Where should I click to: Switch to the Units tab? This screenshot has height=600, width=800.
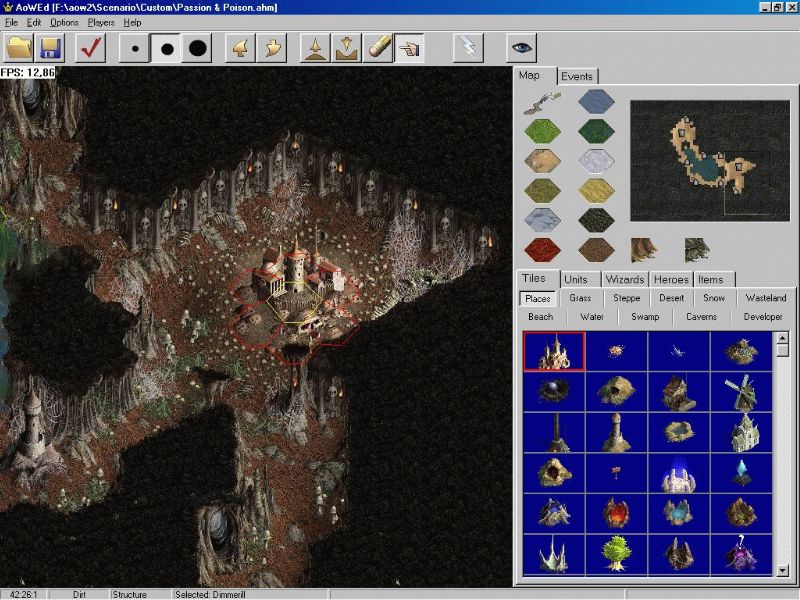(x=576, y=279)
